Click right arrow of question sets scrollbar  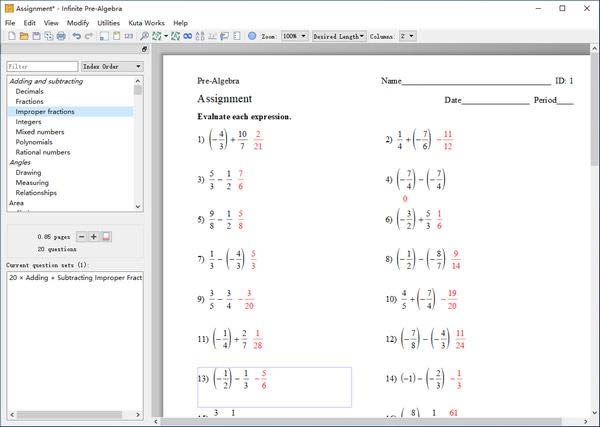pyautogui.click(x=138, y=415)
